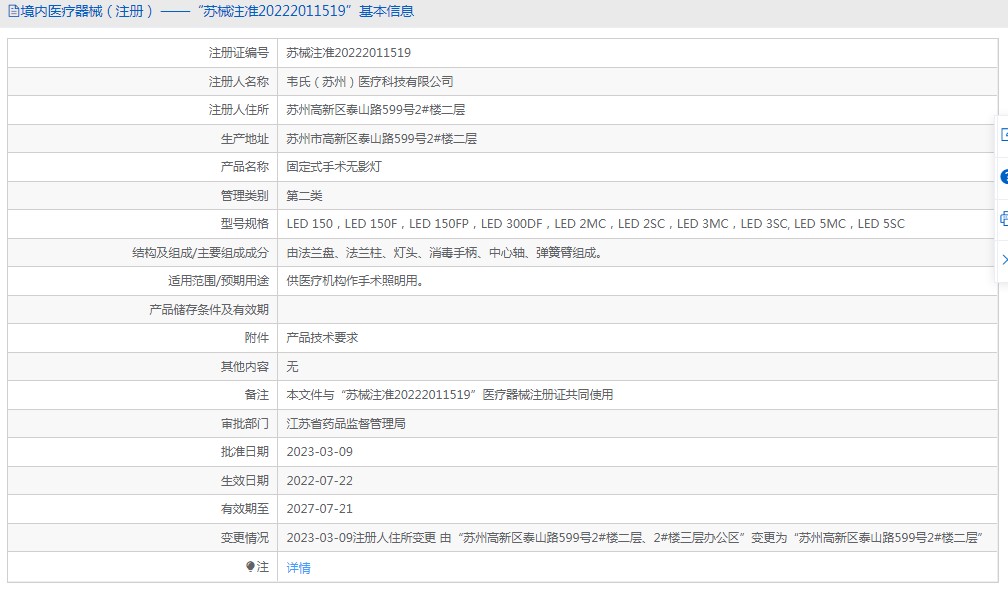Click the 批准日期 row label

point(244,452)
